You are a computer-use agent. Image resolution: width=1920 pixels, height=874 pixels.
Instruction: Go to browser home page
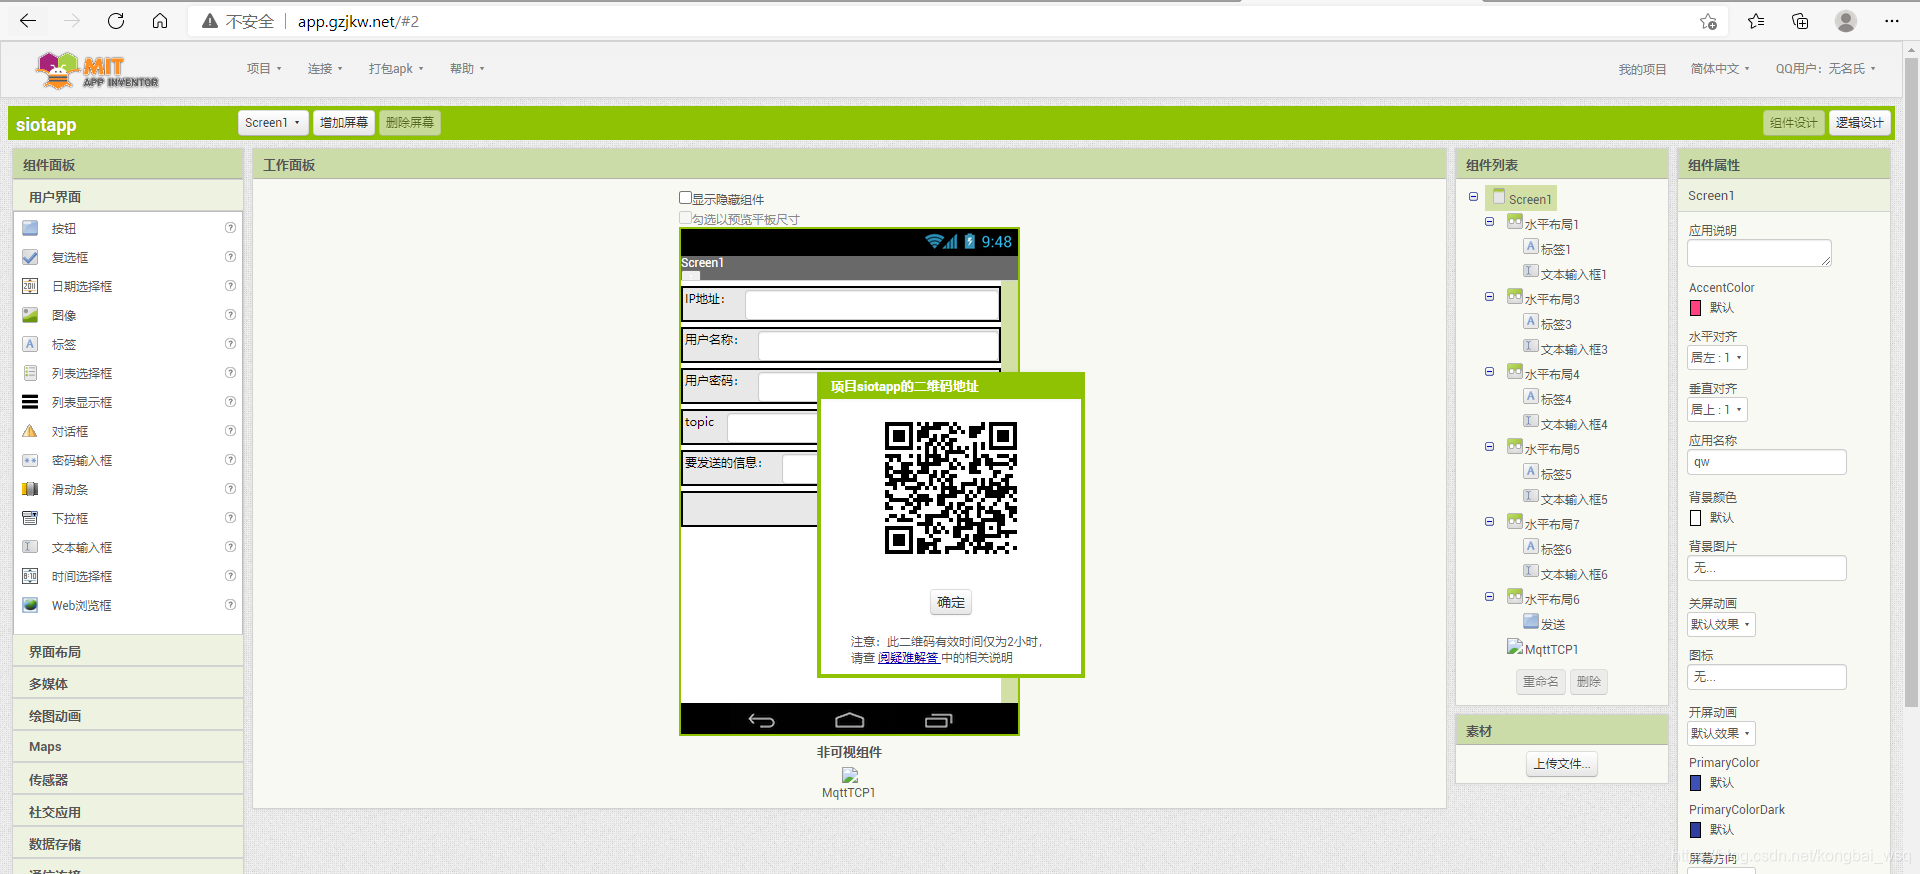click(x=160, y=21)
